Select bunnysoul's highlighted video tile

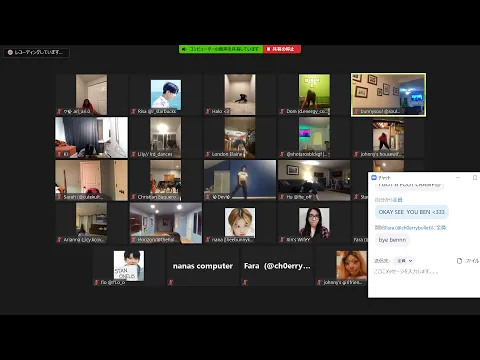tap(388, 95)
